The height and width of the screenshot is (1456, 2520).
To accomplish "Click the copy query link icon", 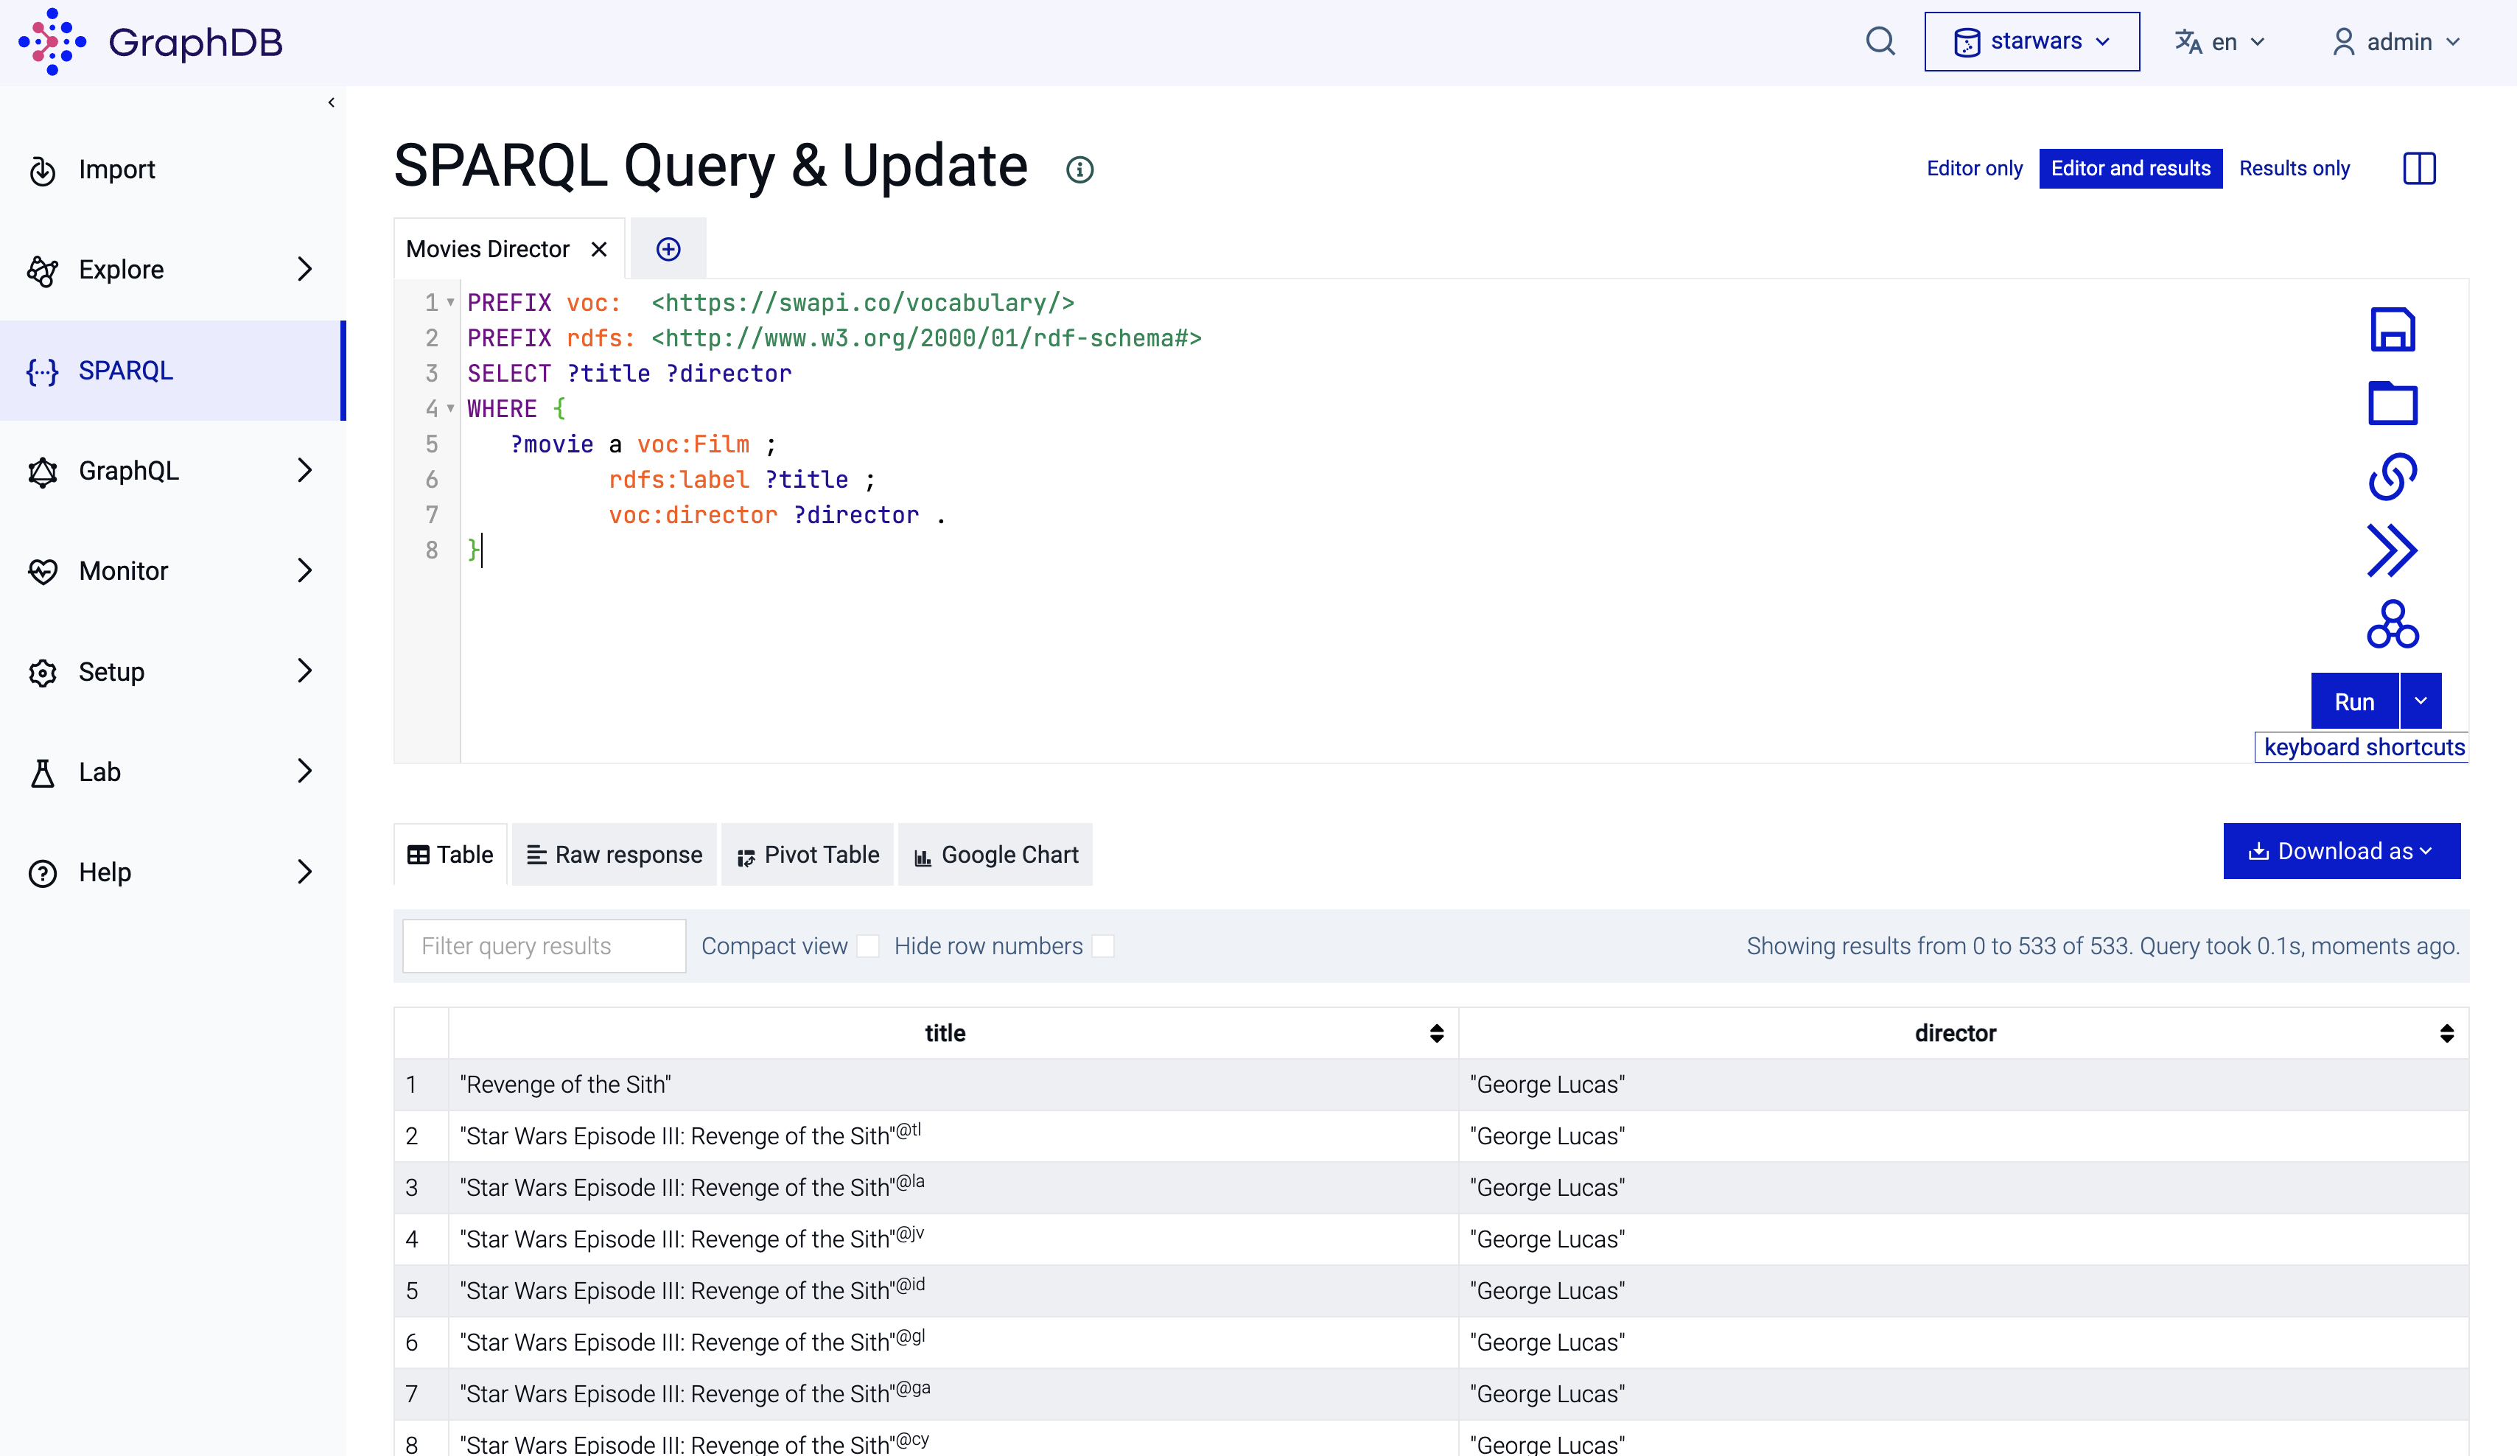I will coord(2394,477).
